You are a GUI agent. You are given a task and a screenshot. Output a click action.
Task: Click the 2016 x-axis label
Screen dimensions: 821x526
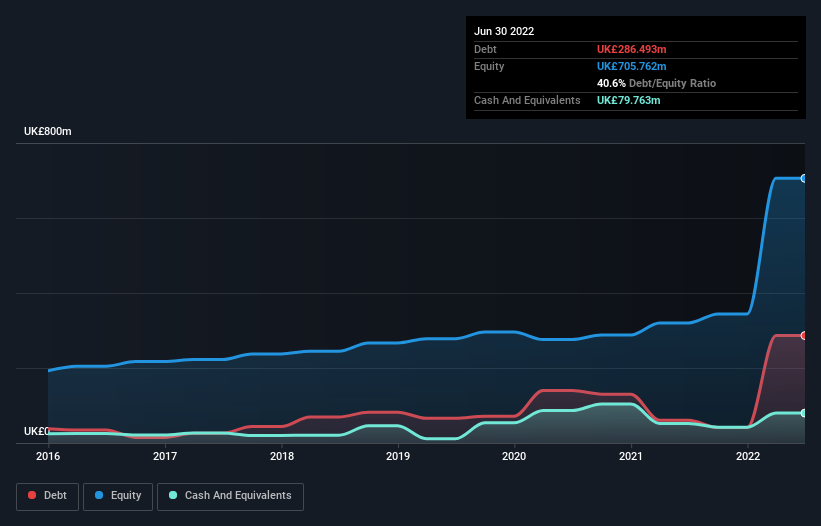(48, 456)
